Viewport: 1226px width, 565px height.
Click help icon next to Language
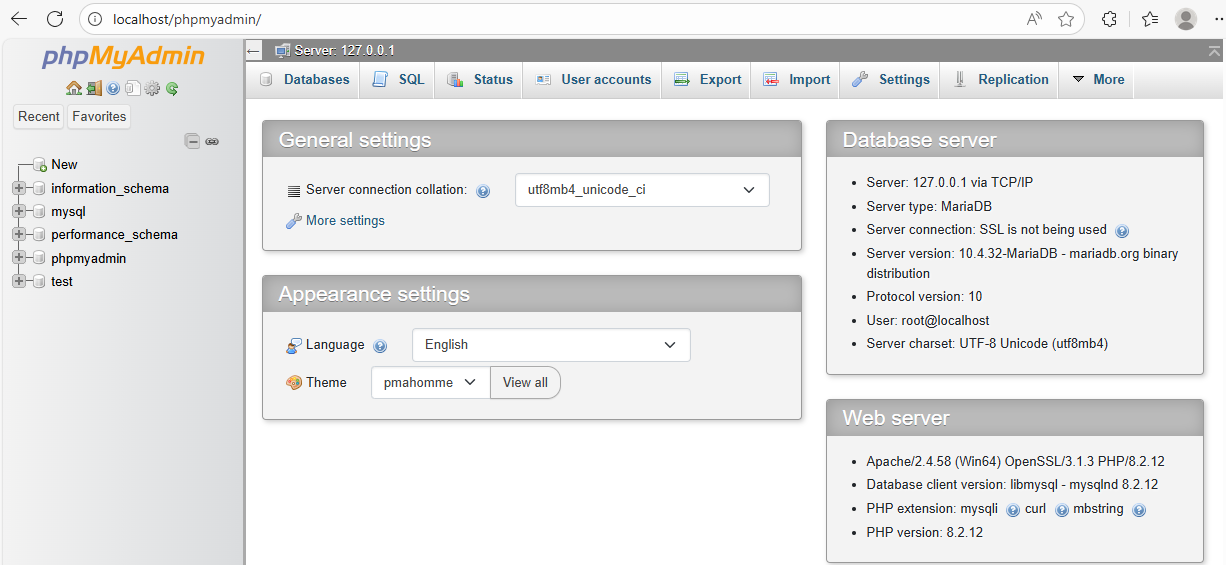tap(380, 346)
